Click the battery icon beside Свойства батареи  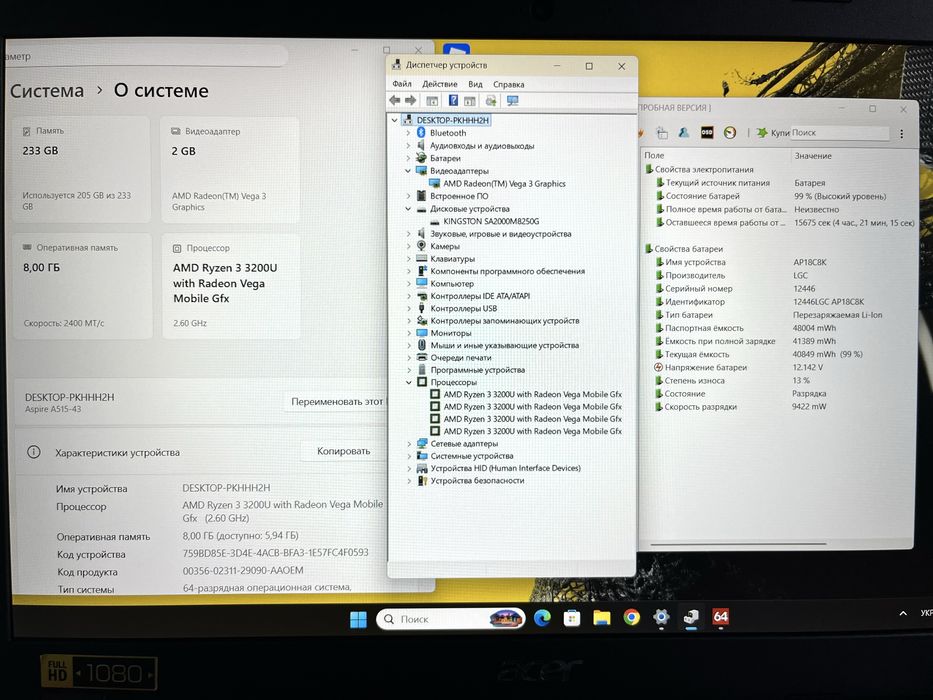(649, 249)
